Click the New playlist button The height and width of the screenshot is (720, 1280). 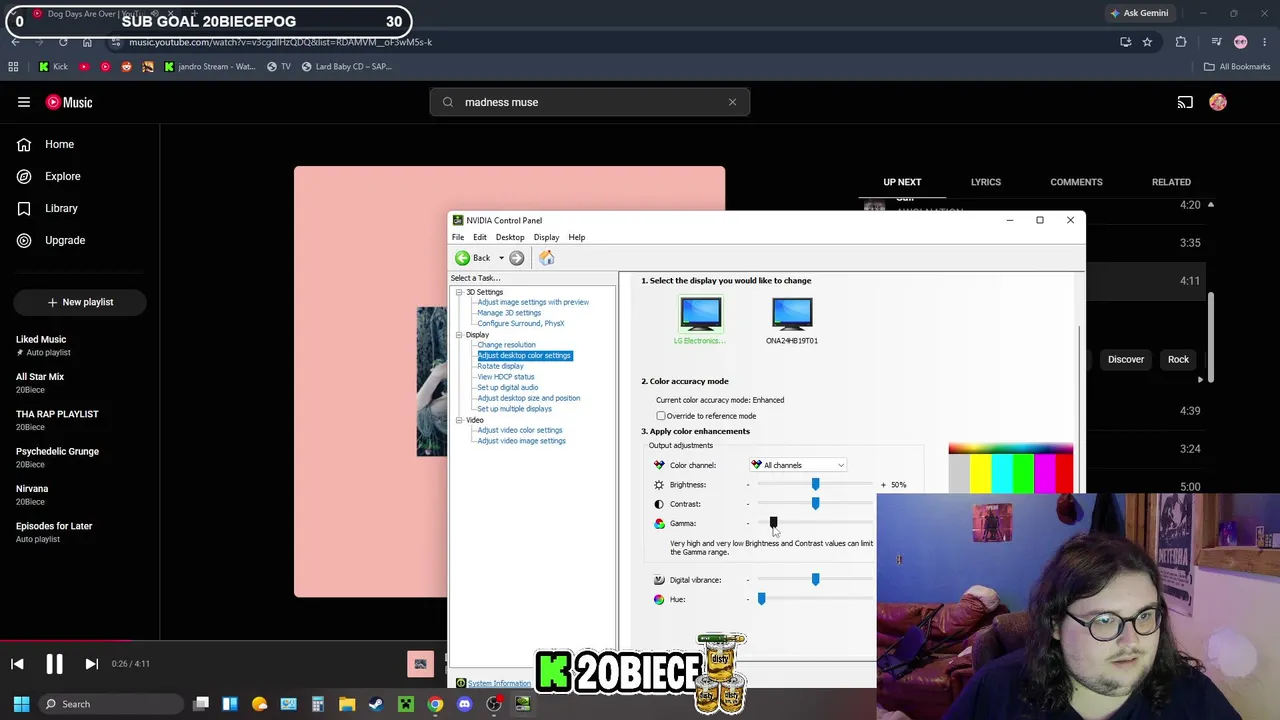(80, 302)
